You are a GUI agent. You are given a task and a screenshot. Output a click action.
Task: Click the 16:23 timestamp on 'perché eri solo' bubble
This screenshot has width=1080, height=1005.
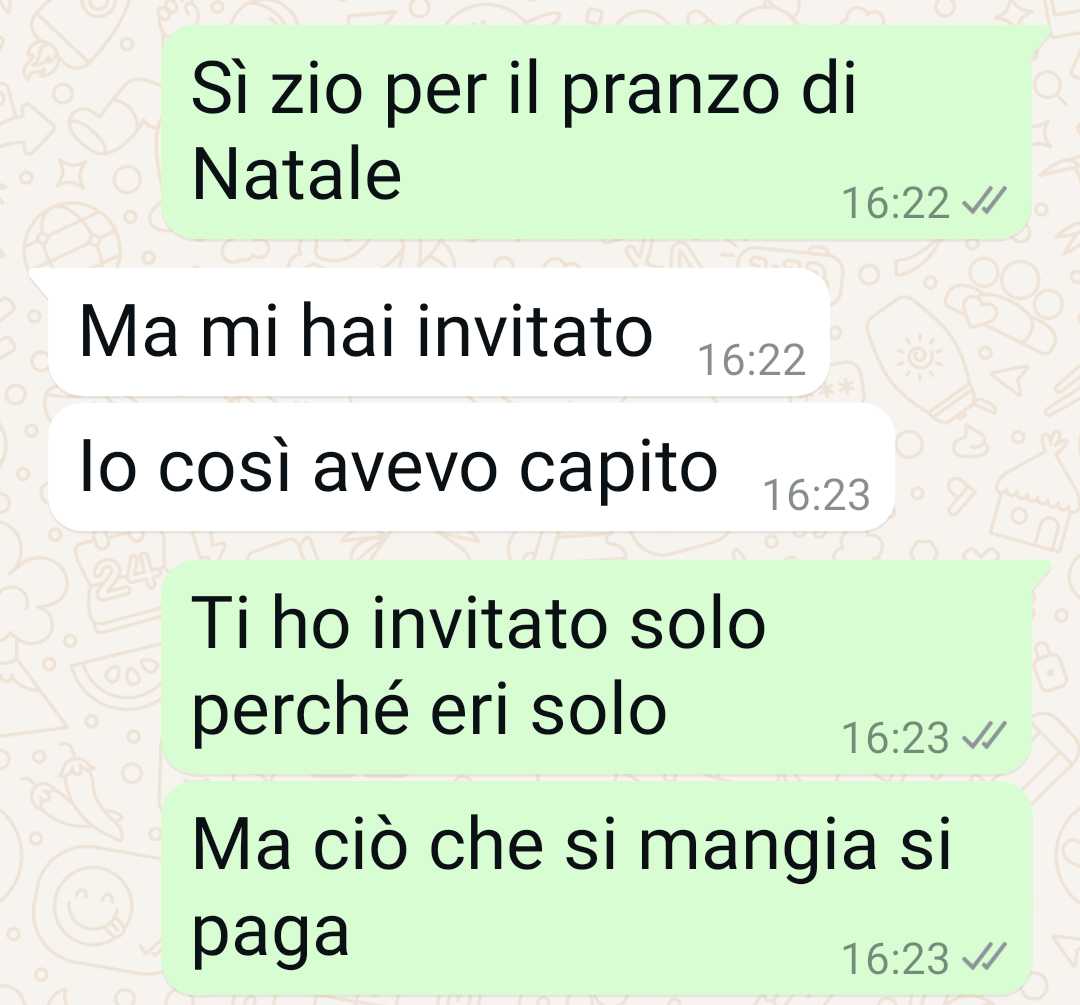(x=896, y=738)
